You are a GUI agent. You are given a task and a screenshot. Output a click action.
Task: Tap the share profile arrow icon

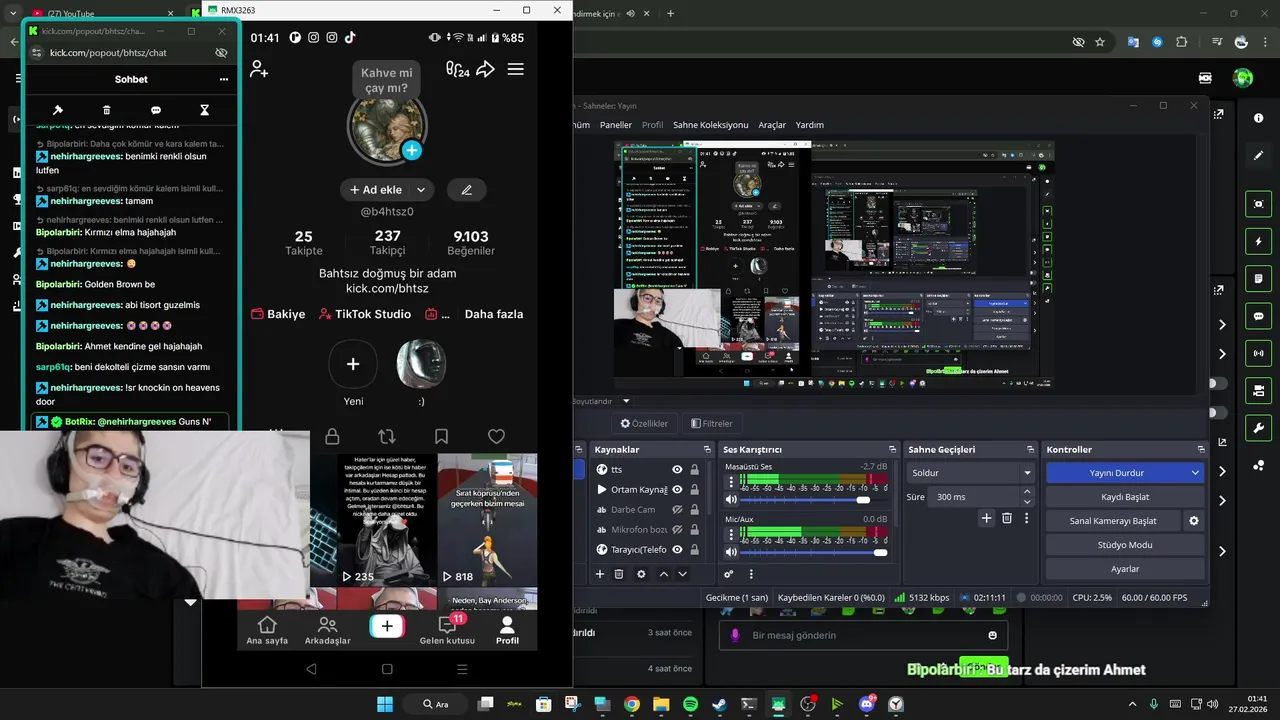(x=486, y=69)
